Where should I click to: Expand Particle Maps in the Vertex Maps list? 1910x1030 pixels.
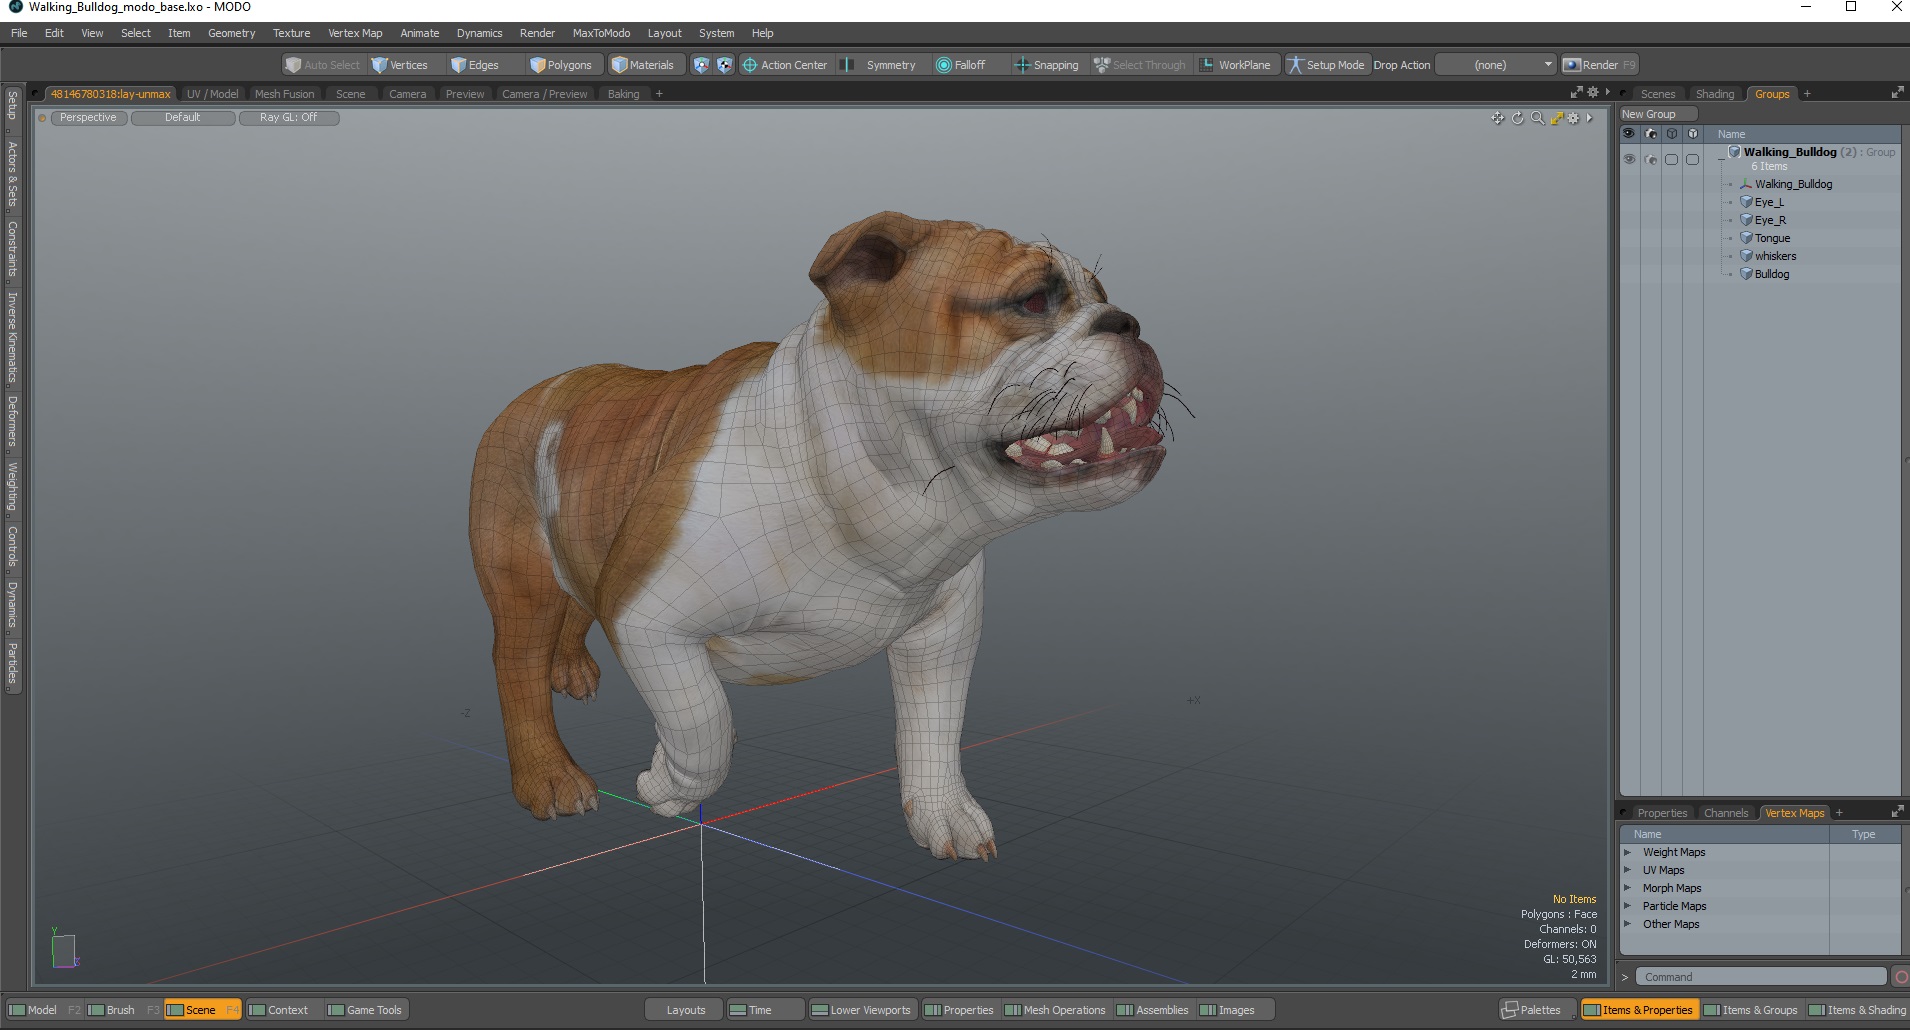click(x=1627, y=906)
